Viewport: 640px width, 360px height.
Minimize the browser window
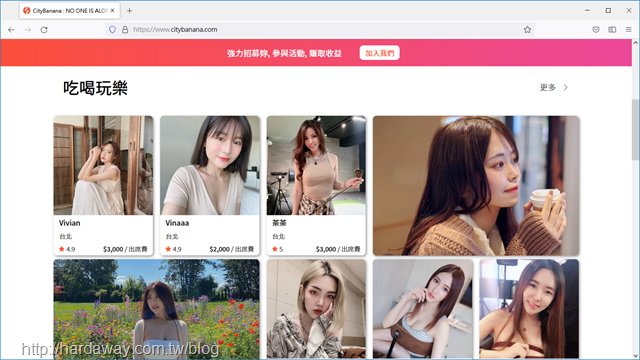pyautogui.click(x=587, y=11)
